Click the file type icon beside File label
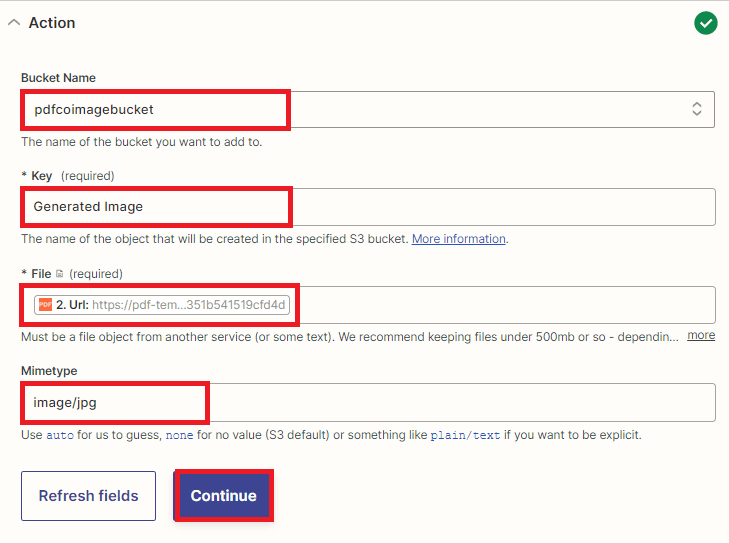Screen dimensions: 729x543 pos(60,274)
